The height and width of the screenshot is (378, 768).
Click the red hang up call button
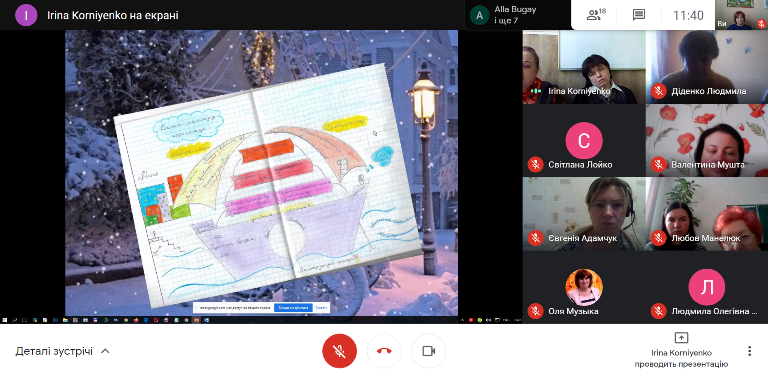point(384,351)
